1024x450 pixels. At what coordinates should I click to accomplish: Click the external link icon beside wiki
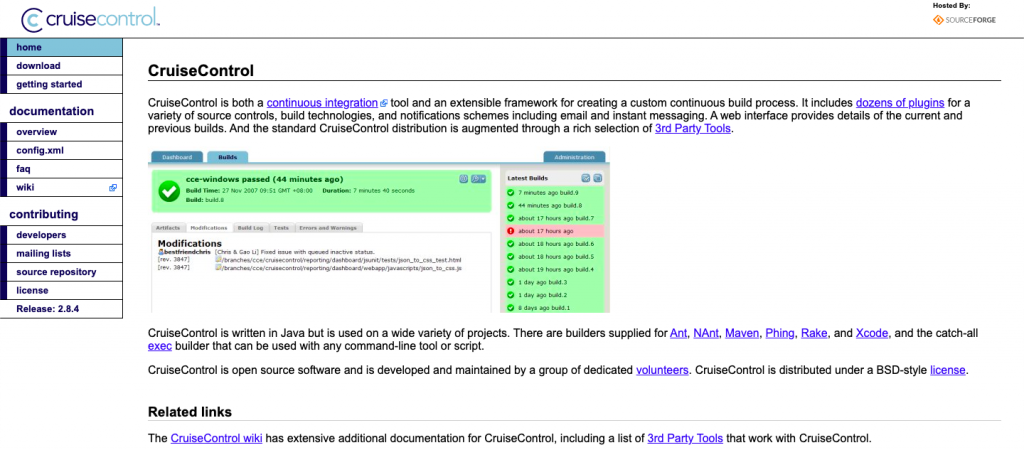113,187
